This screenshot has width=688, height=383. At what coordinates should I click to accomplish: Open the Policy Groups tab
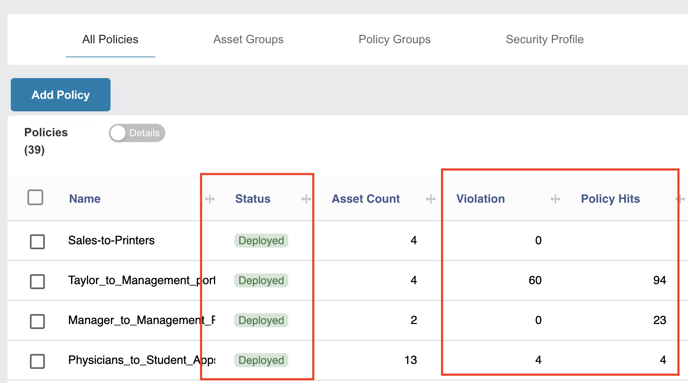click(394, 39)
